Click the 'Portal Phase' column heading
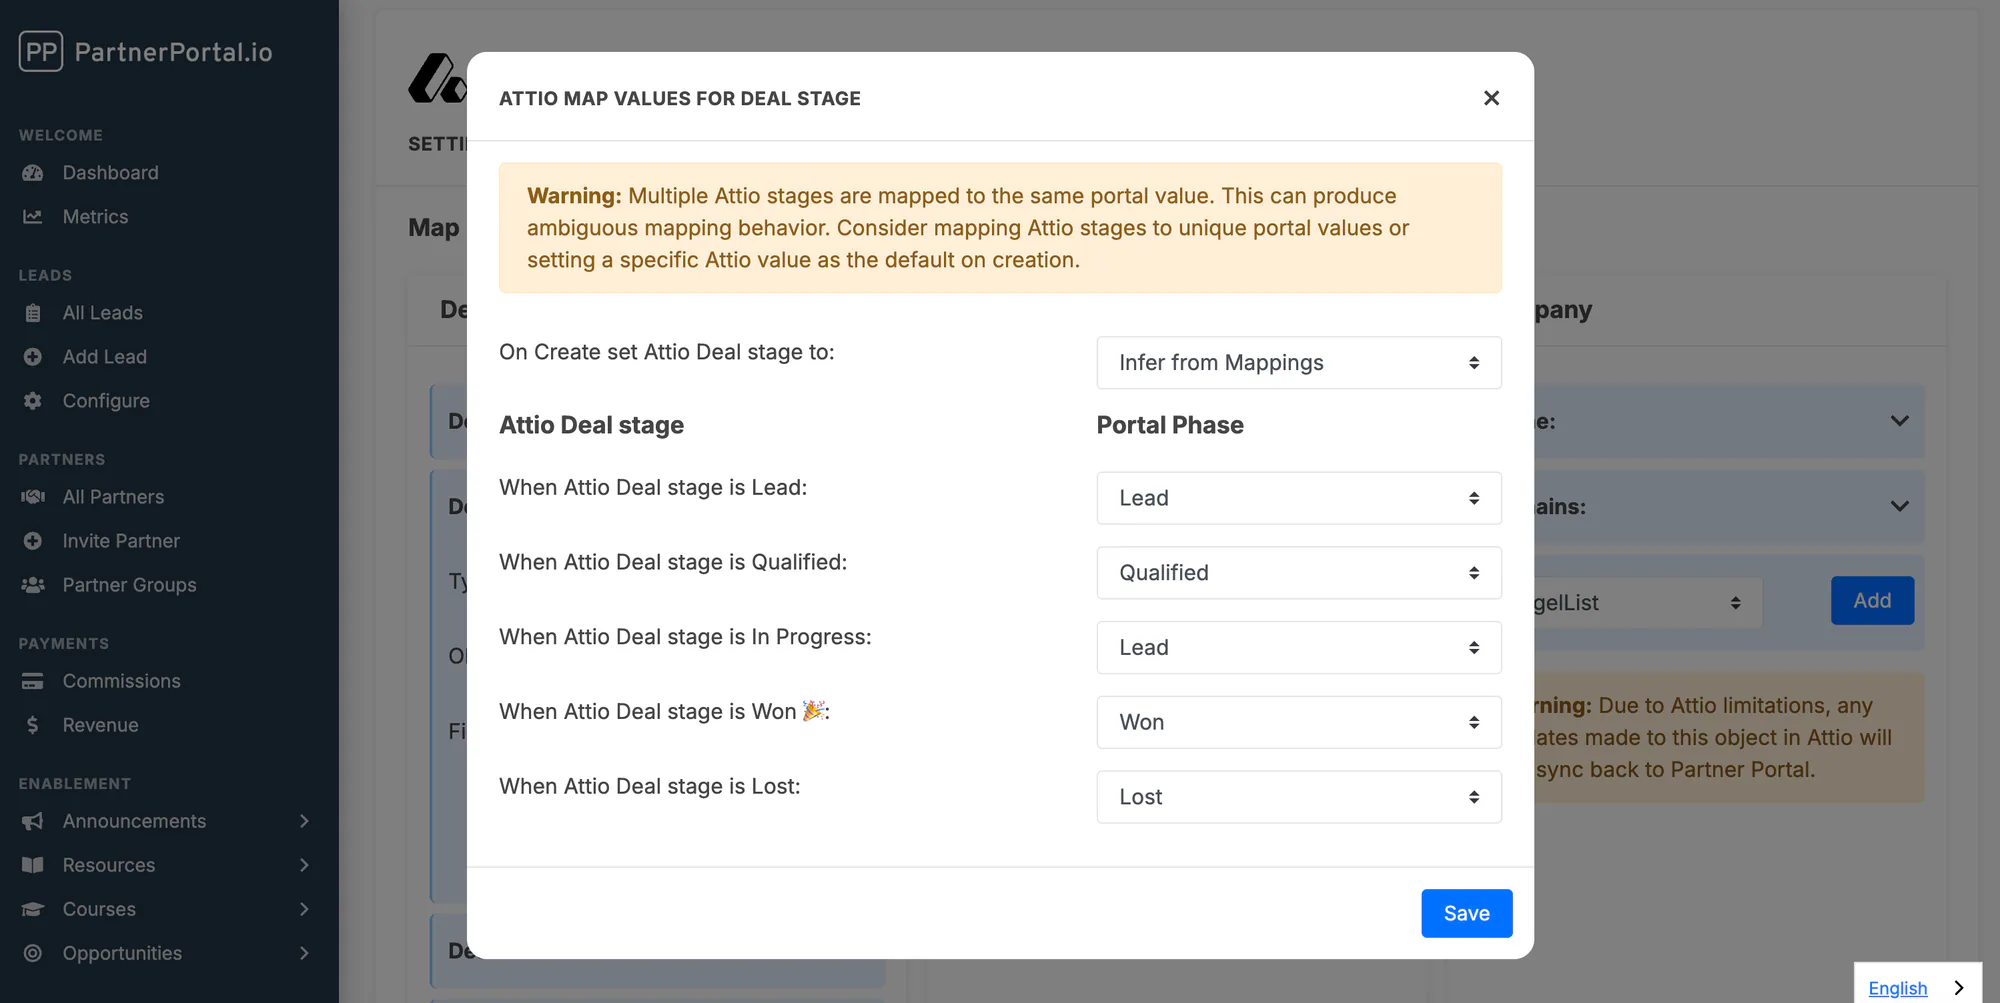 (1170, 425)
